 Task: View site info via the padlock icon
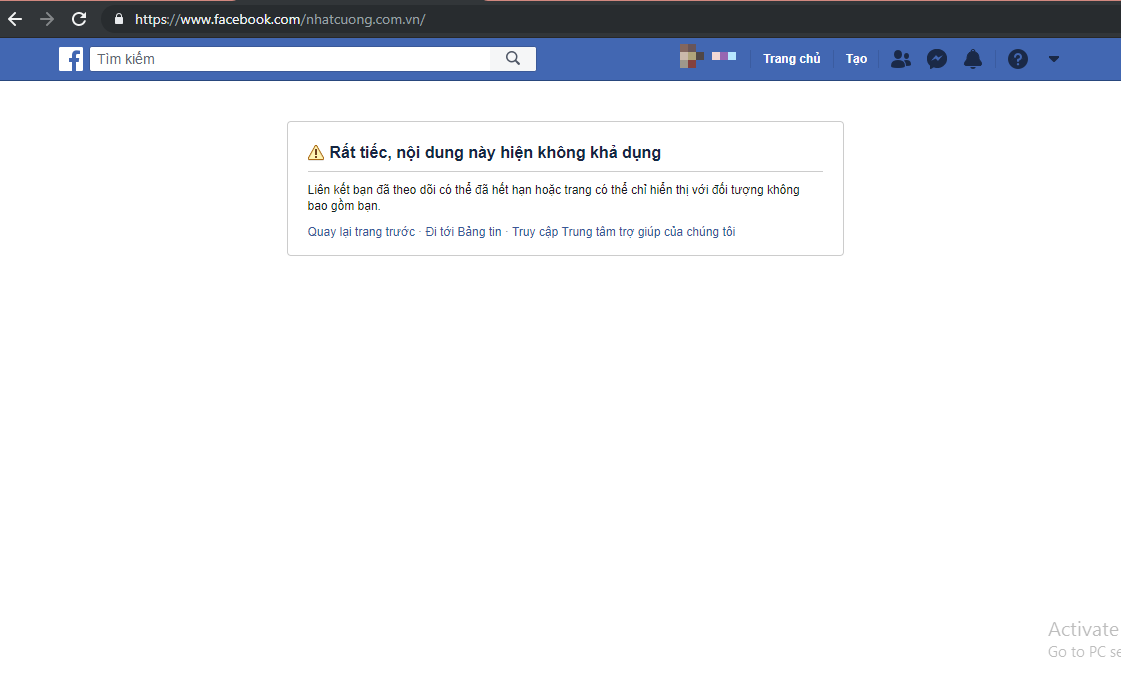119,19
